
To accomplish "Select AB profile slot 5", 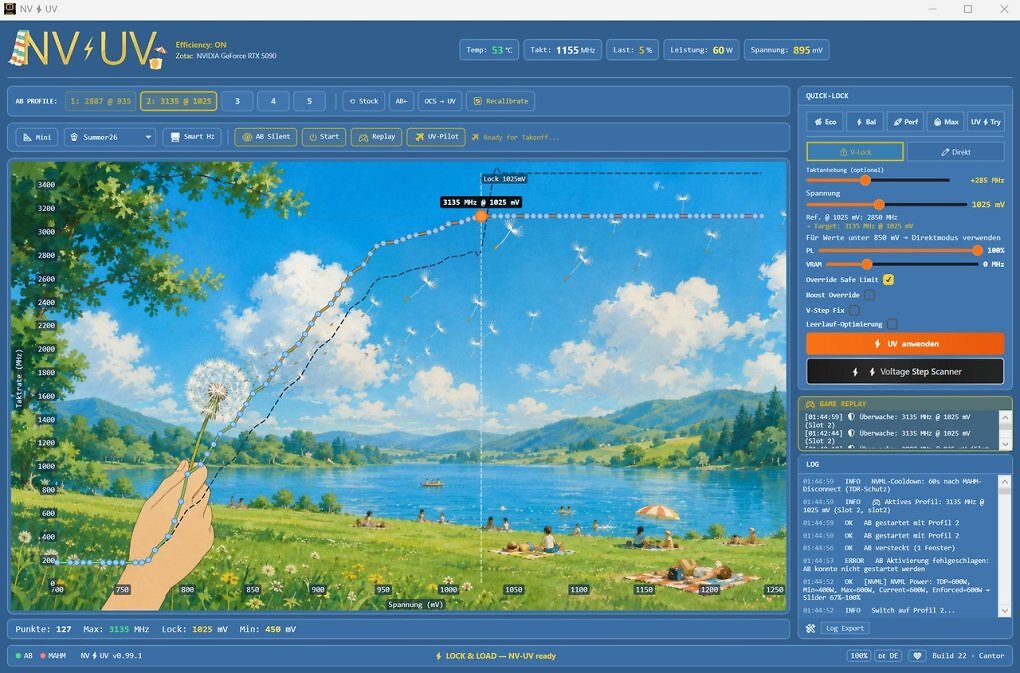I will 309,101.
